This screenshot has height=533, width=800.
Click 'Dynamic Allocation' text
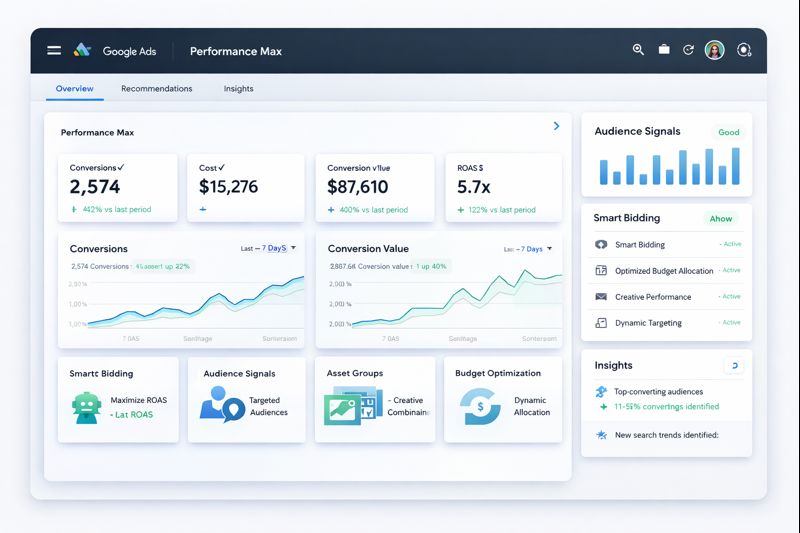tap(532, 406)
